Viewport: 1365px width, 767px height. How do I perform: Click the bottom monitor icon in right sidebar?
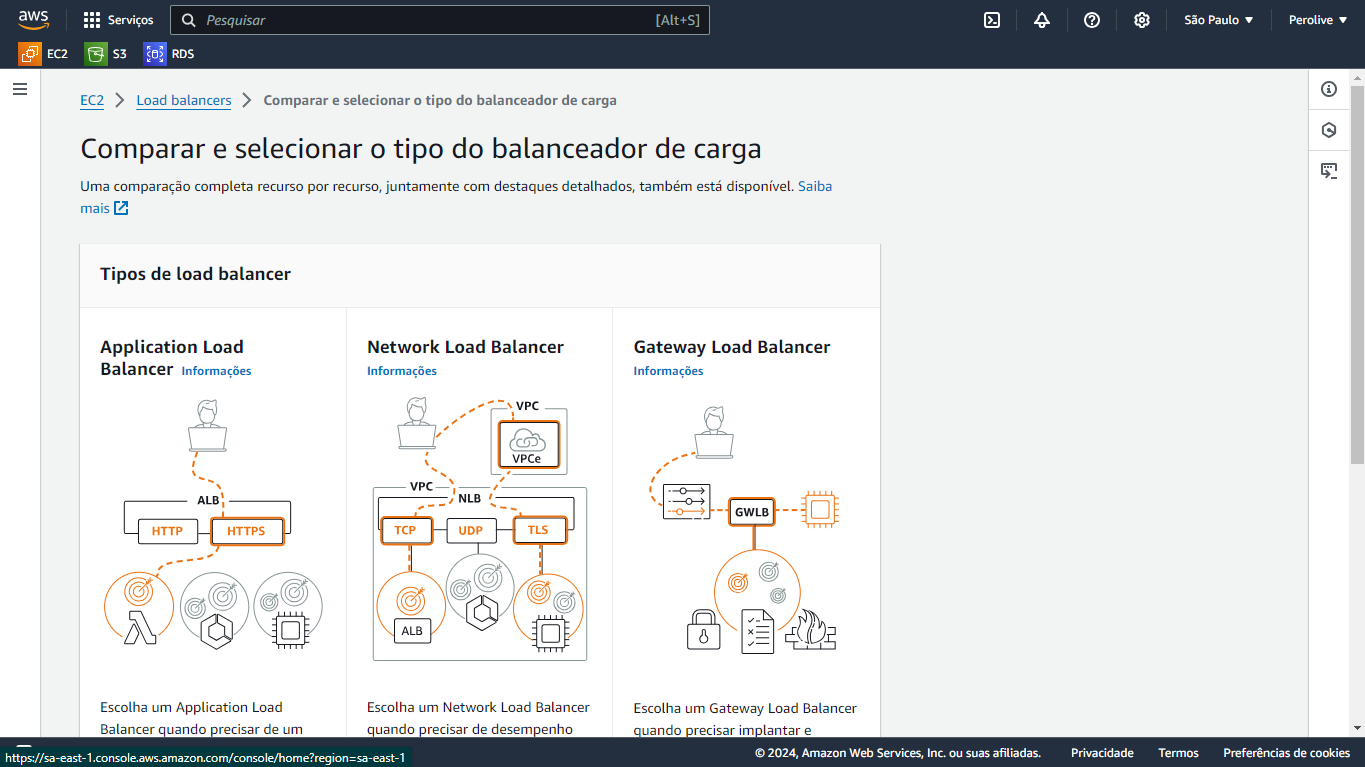tap(1329, 171)
